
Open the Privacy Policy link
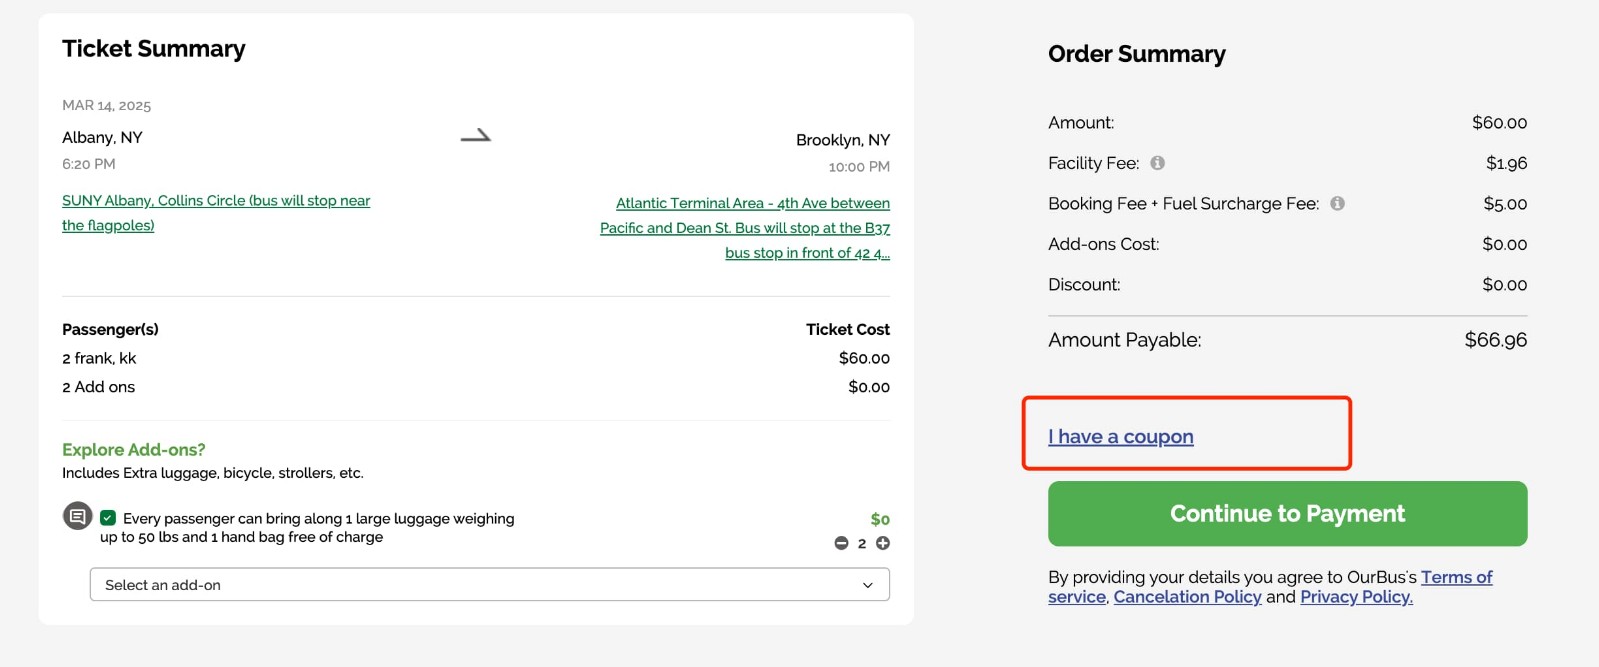1355,596
